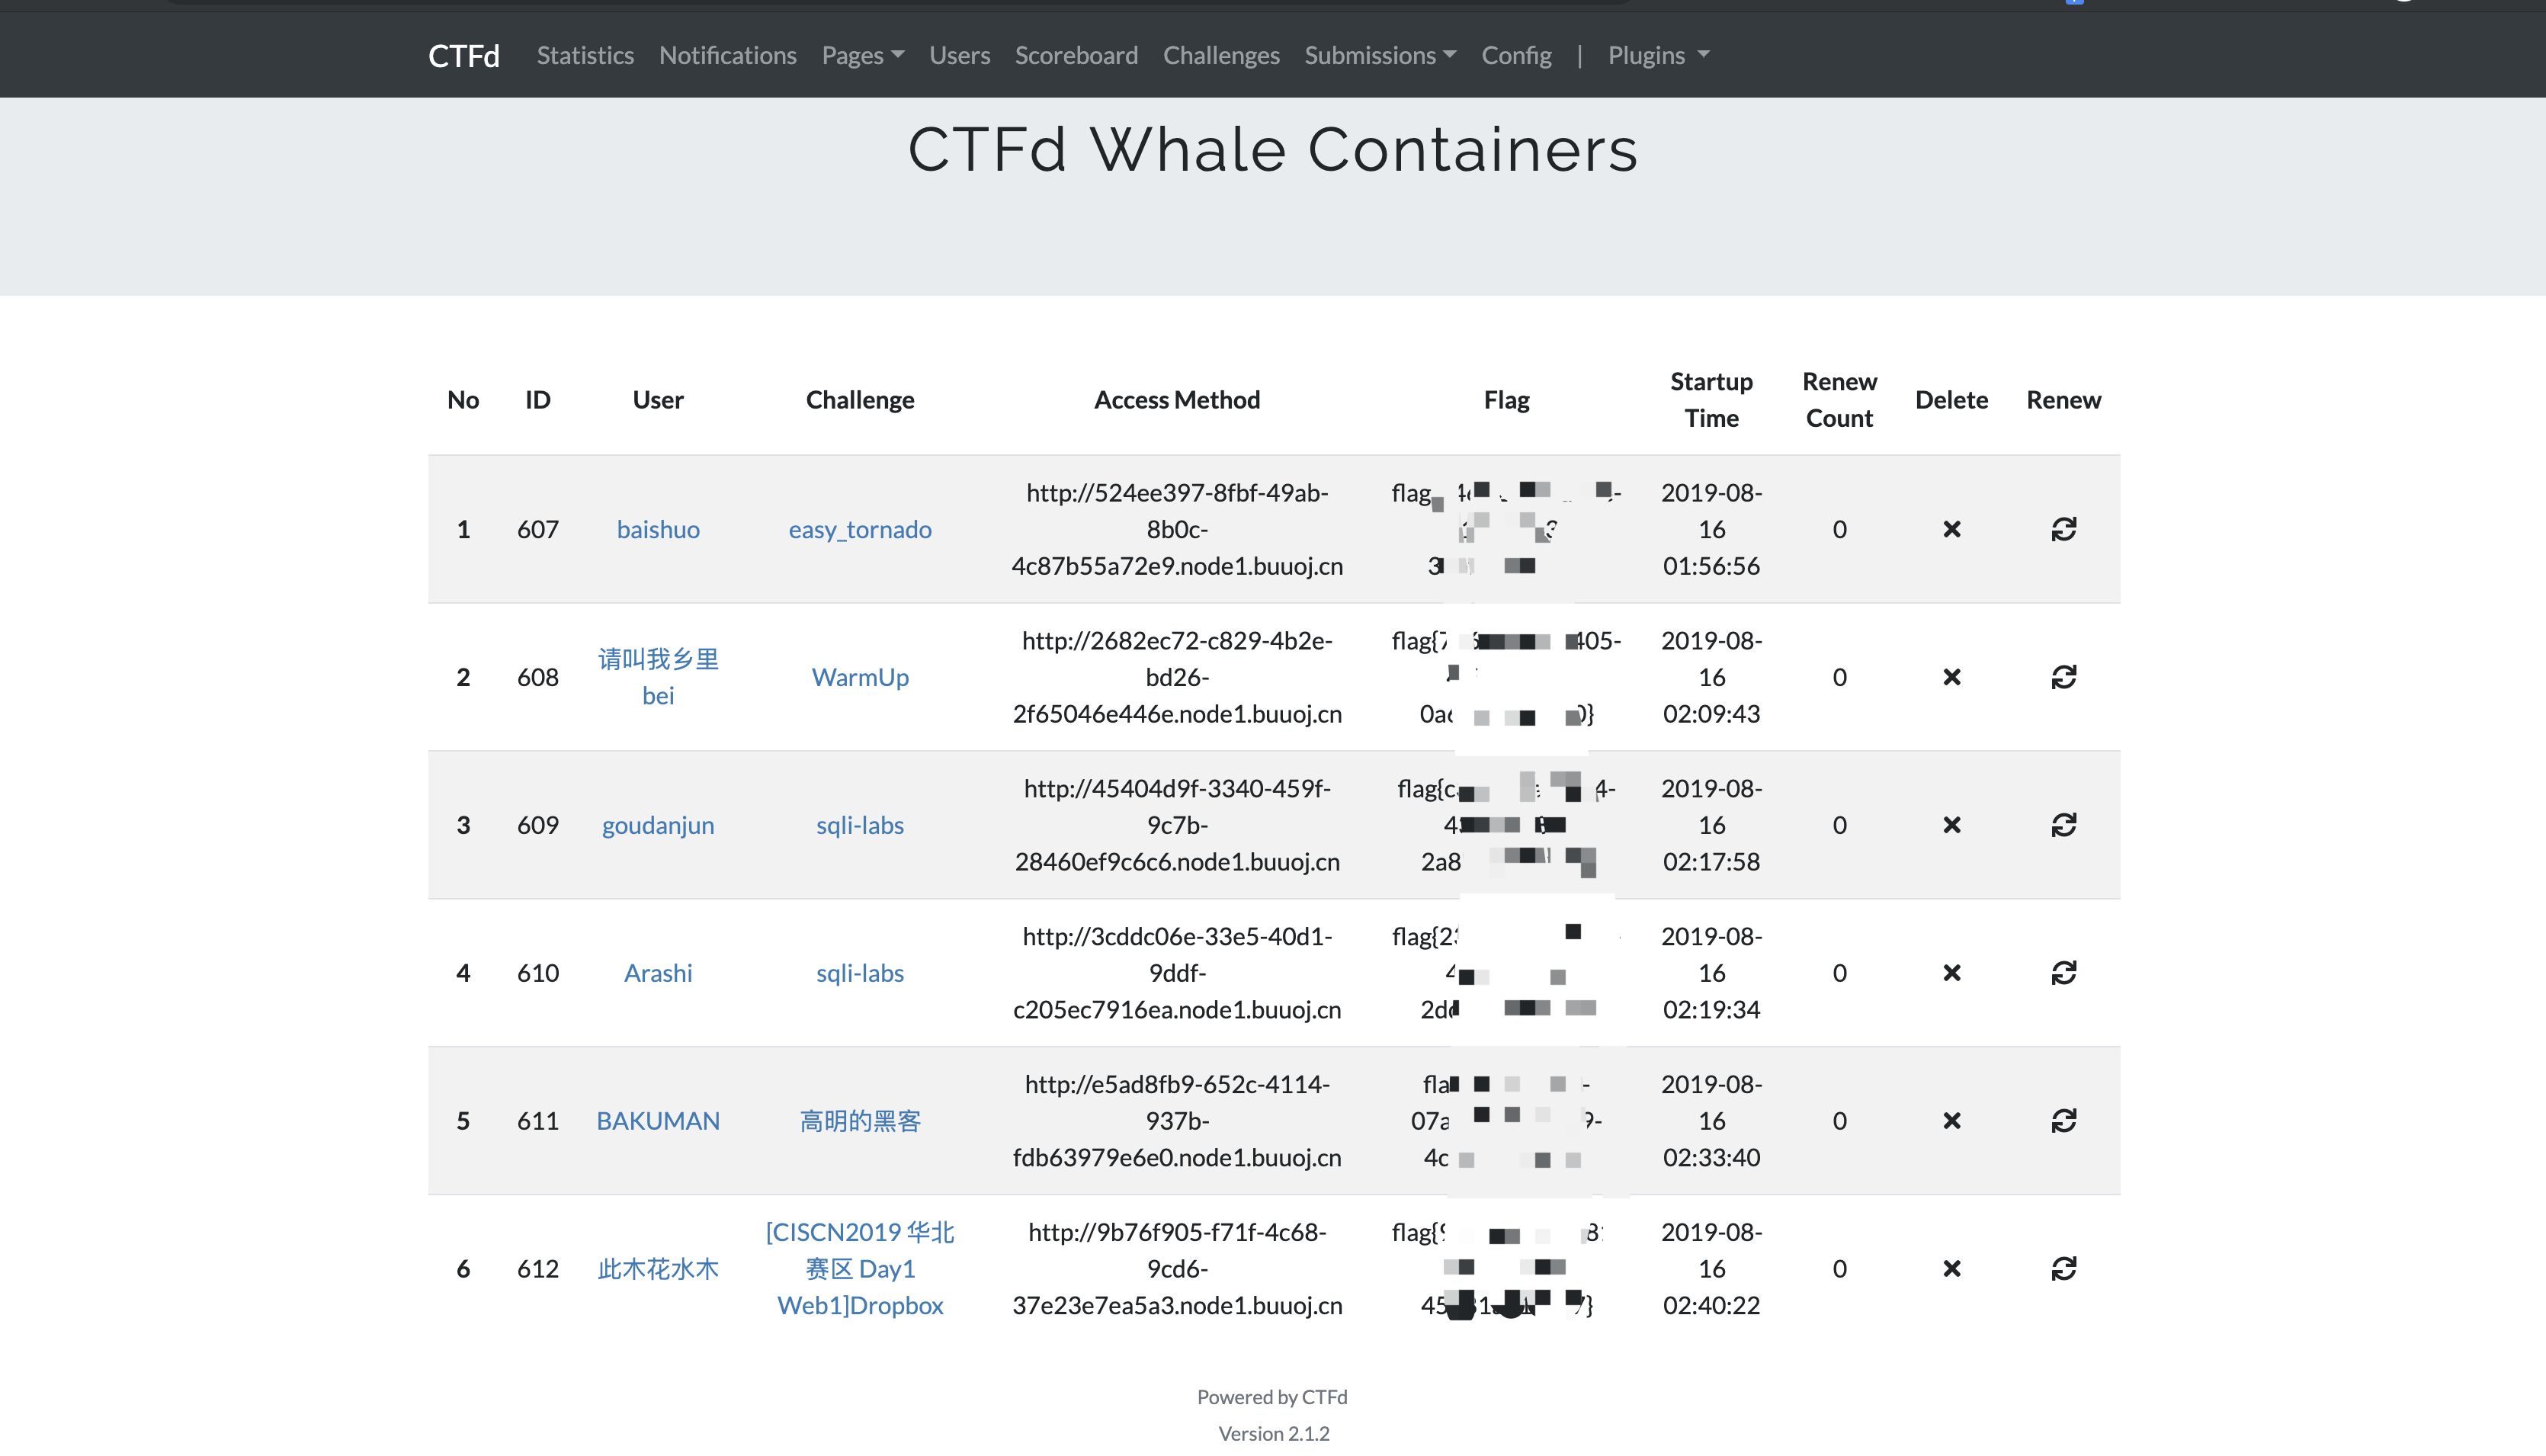Viewport: 2546px width, 1456px height.
Task: Delete goudanjun's sqli-labs container
Action: click(x=1951, y=825)
